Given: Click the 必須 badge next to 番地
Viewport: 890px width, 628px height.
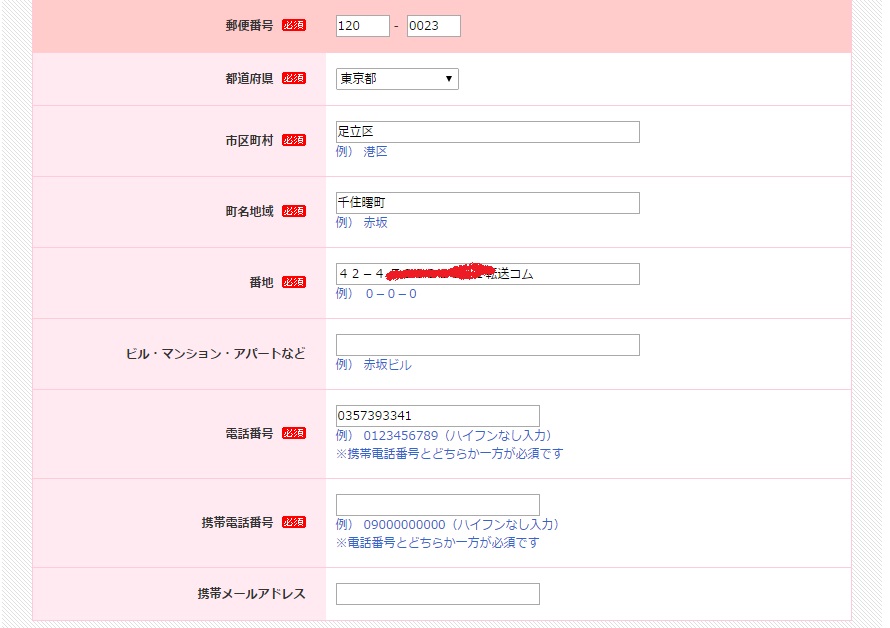Looking at the screenshot, I should click(294, 282).
